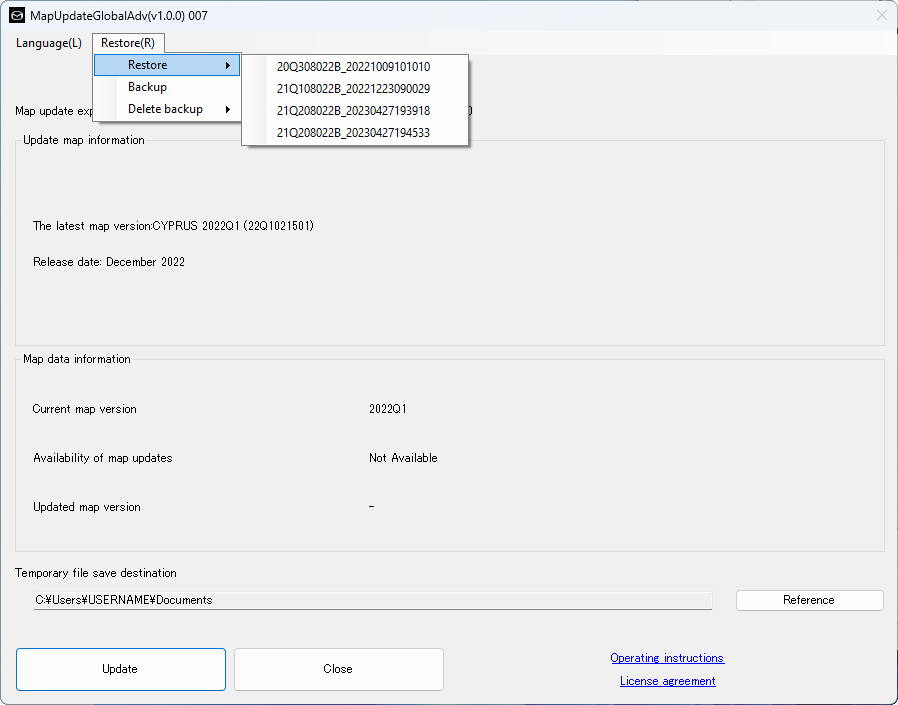
Task: Click the Reference button
Action: [809, 600]
